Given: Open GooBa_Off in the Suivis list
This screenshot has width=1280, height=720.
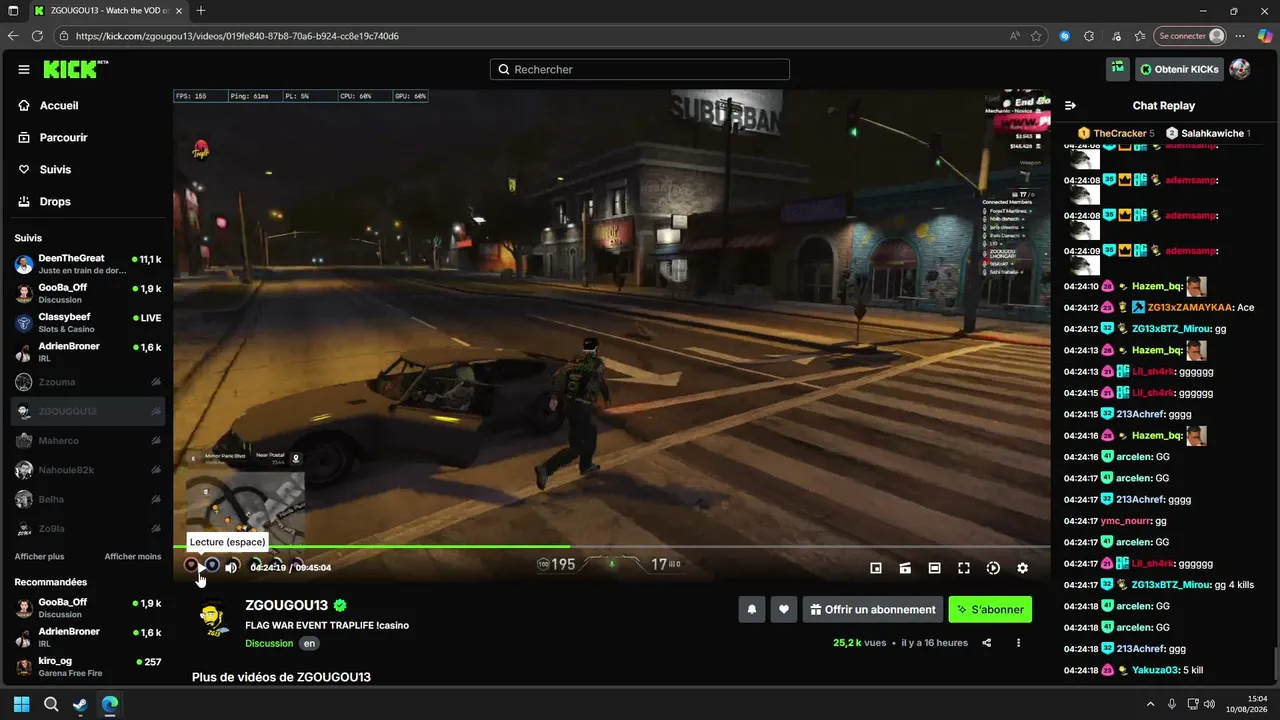Looking at the screenshot, I should point(88,293).
